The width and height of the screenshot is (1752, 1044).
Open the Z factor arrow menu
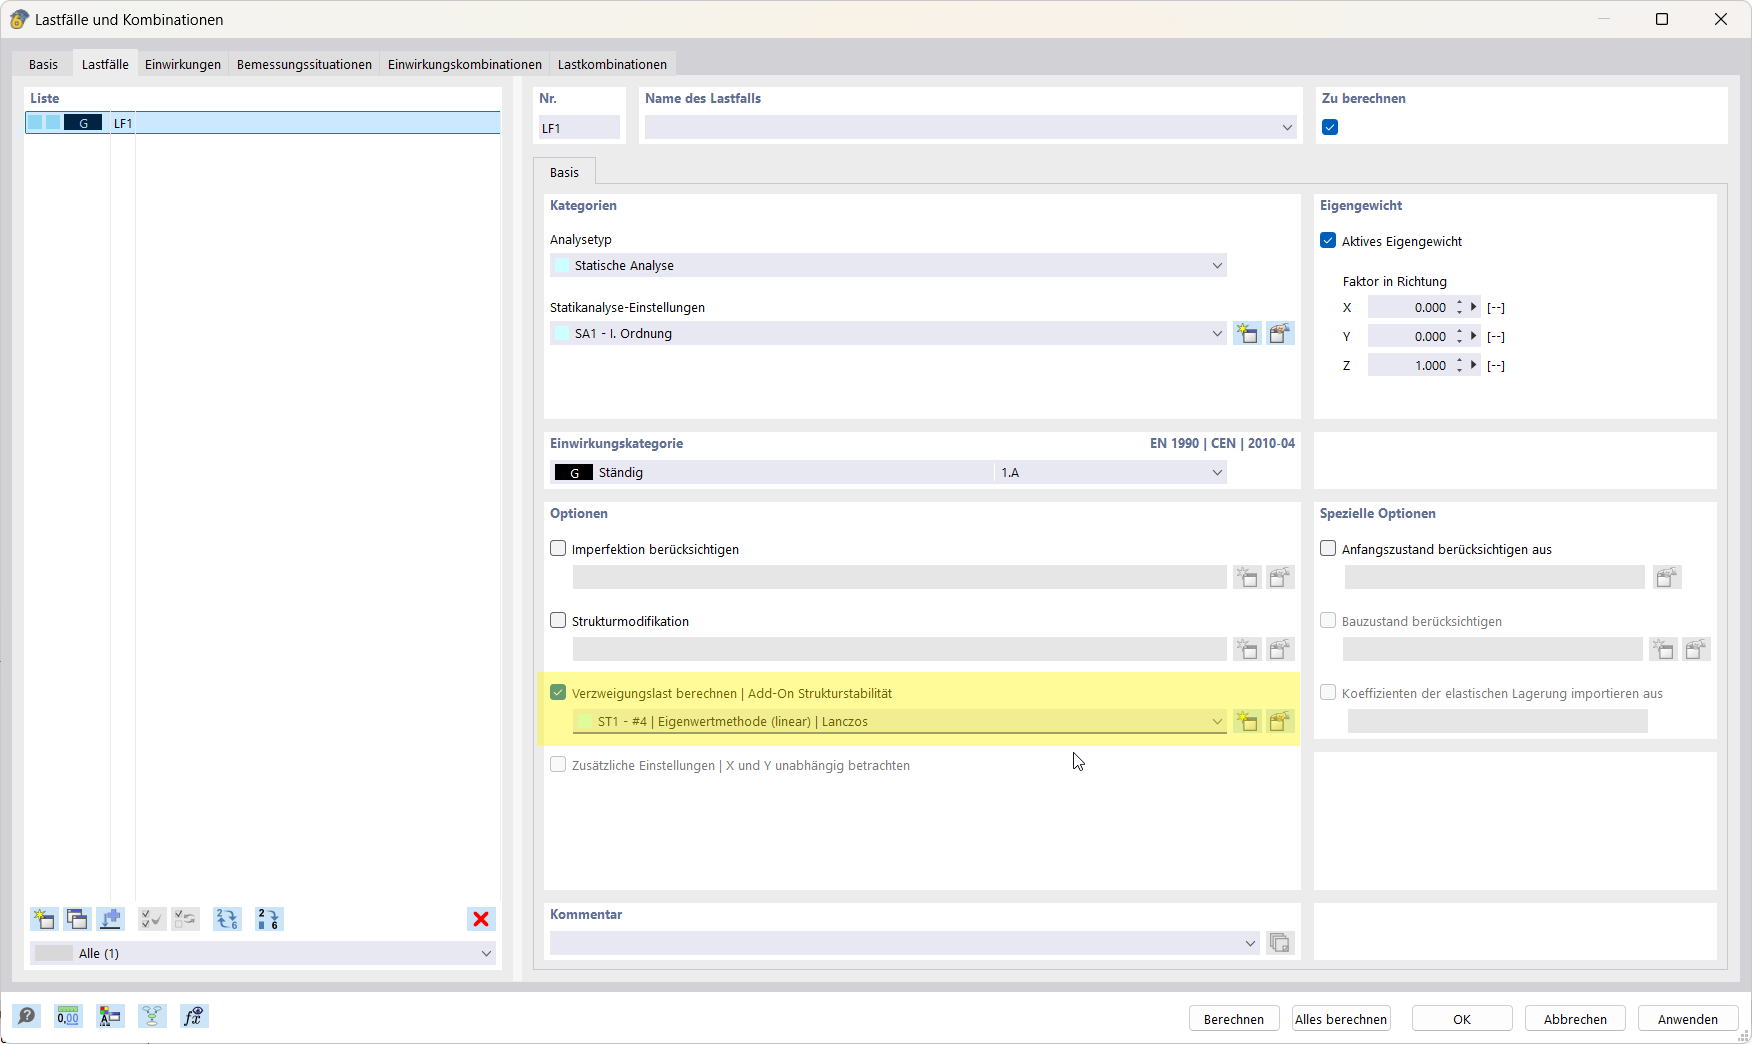point(1474,366)
